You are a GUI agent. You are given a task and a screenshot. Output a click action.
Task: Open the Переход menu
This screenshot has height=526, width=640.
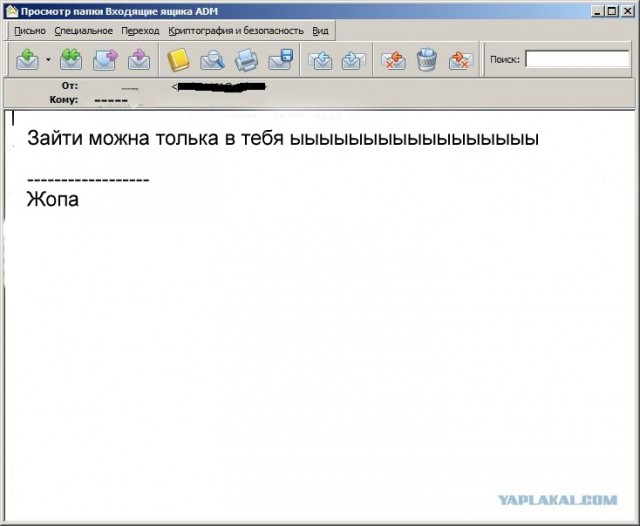(x=140, y=31)
